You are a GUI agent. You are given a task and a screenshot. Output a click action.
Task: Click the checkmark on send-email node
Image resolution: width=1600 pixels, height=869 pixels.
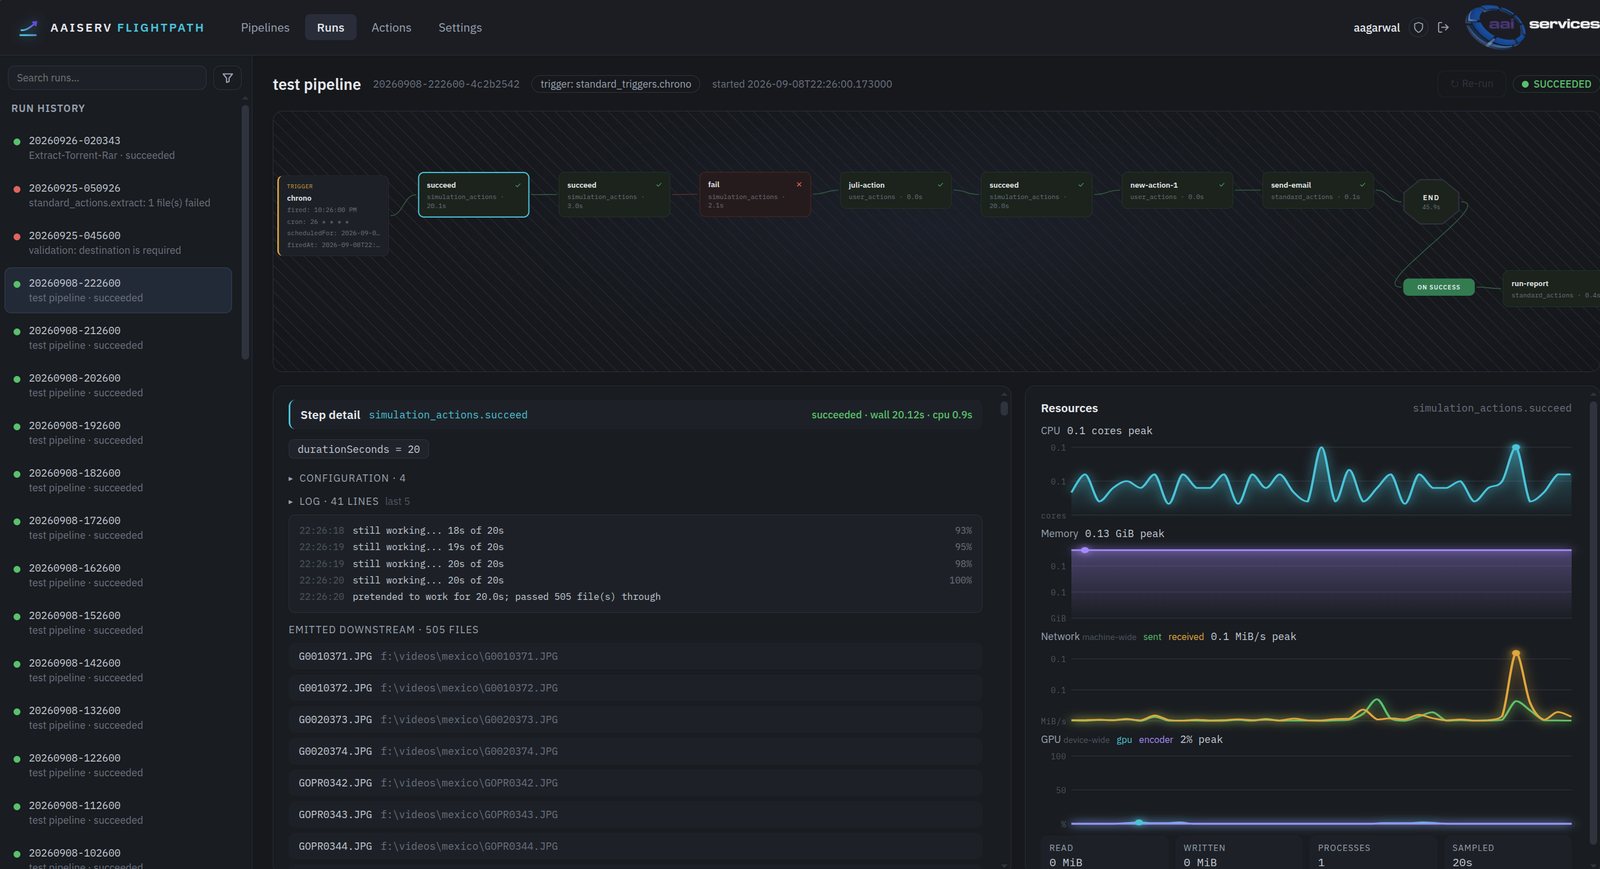1362,185
